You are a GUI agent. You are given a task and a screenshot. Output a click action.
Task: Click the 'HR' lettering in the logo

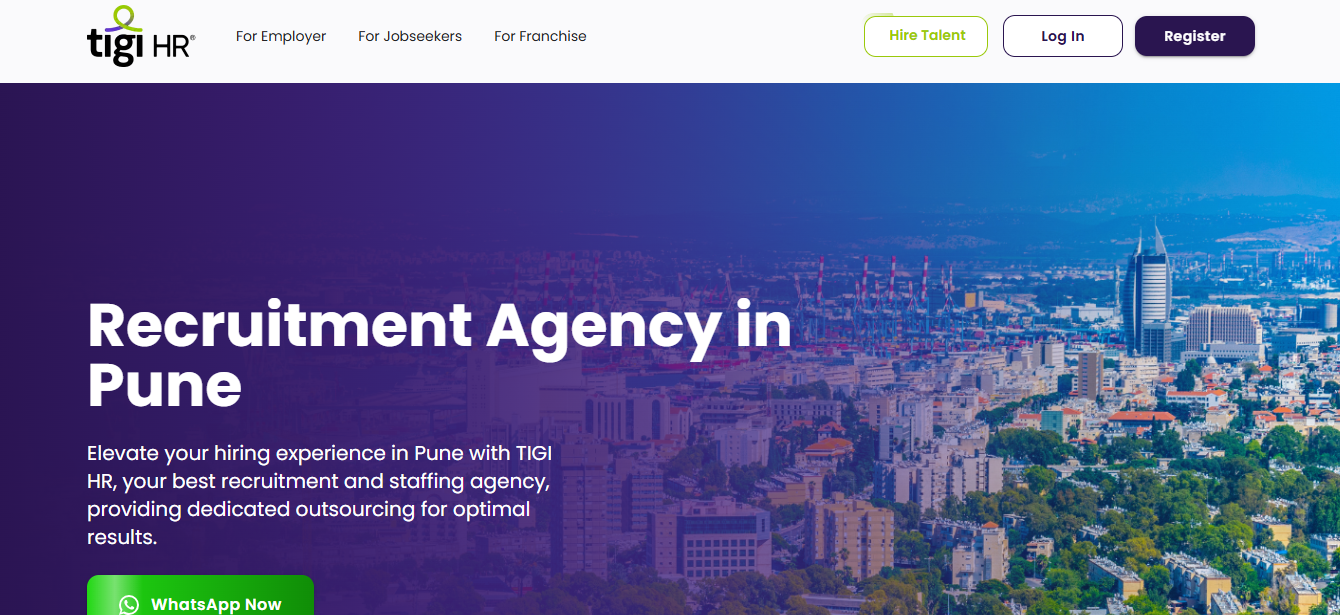pyautogui.click(x=173, y=44)
